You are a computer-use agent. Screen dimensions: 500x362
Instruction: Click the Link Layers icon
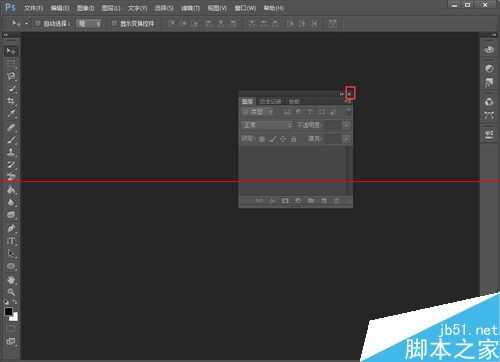pos(259,201)
